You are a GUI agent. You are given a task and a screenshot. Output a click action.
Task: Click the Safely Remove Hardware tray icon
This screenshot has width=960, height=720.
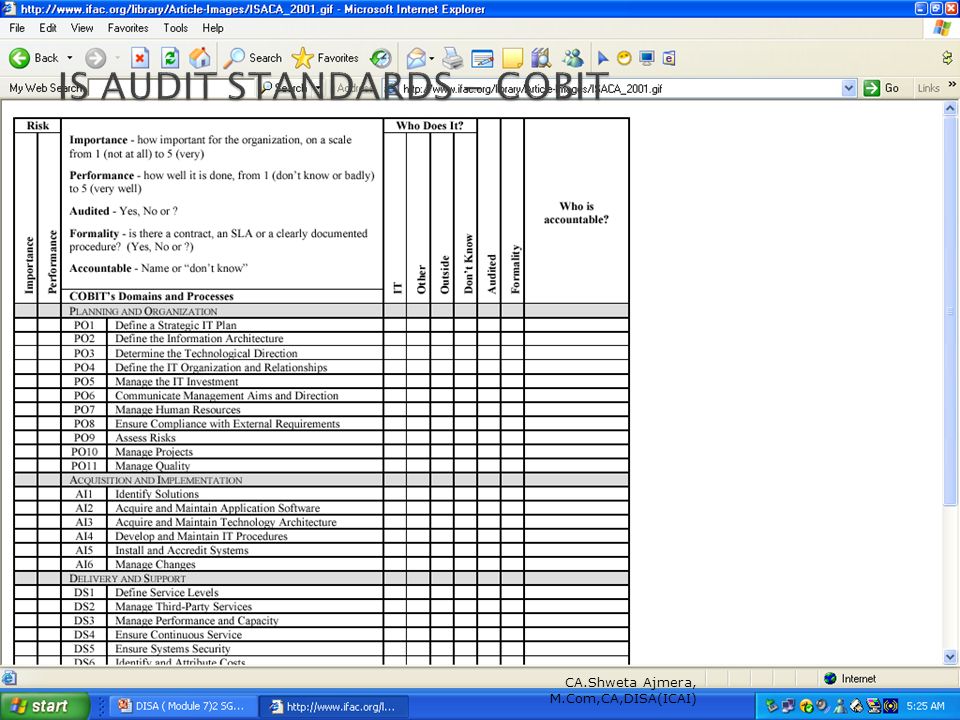coord(771,706)
